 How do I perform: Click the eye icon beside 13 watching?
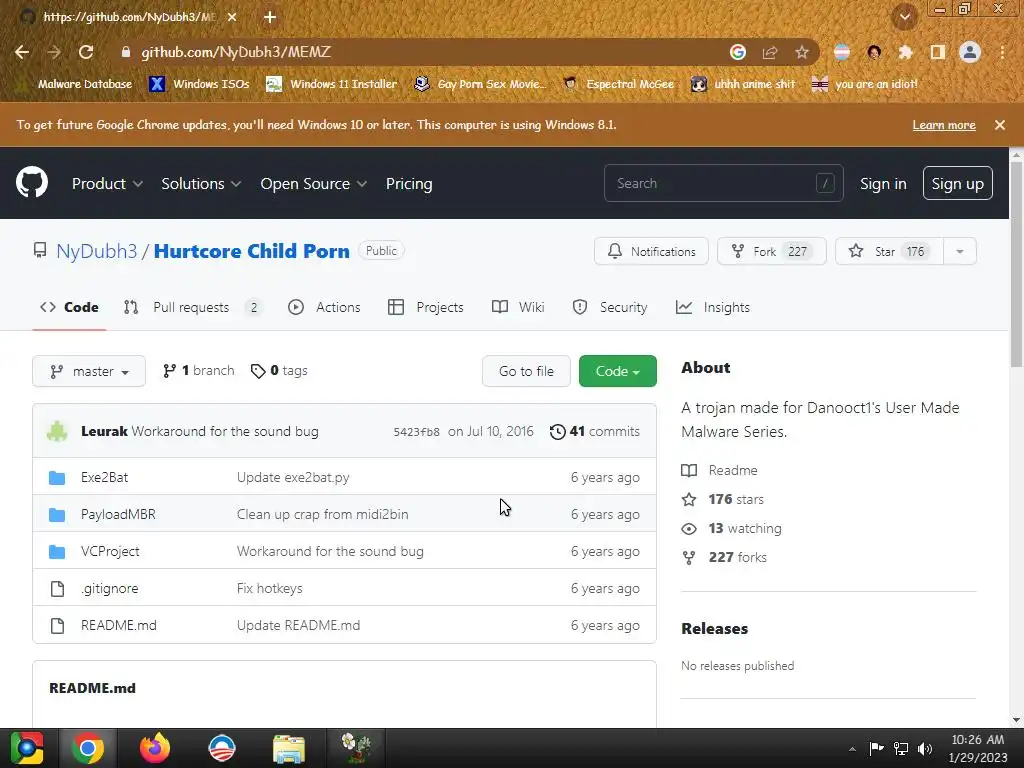(689, 528)
